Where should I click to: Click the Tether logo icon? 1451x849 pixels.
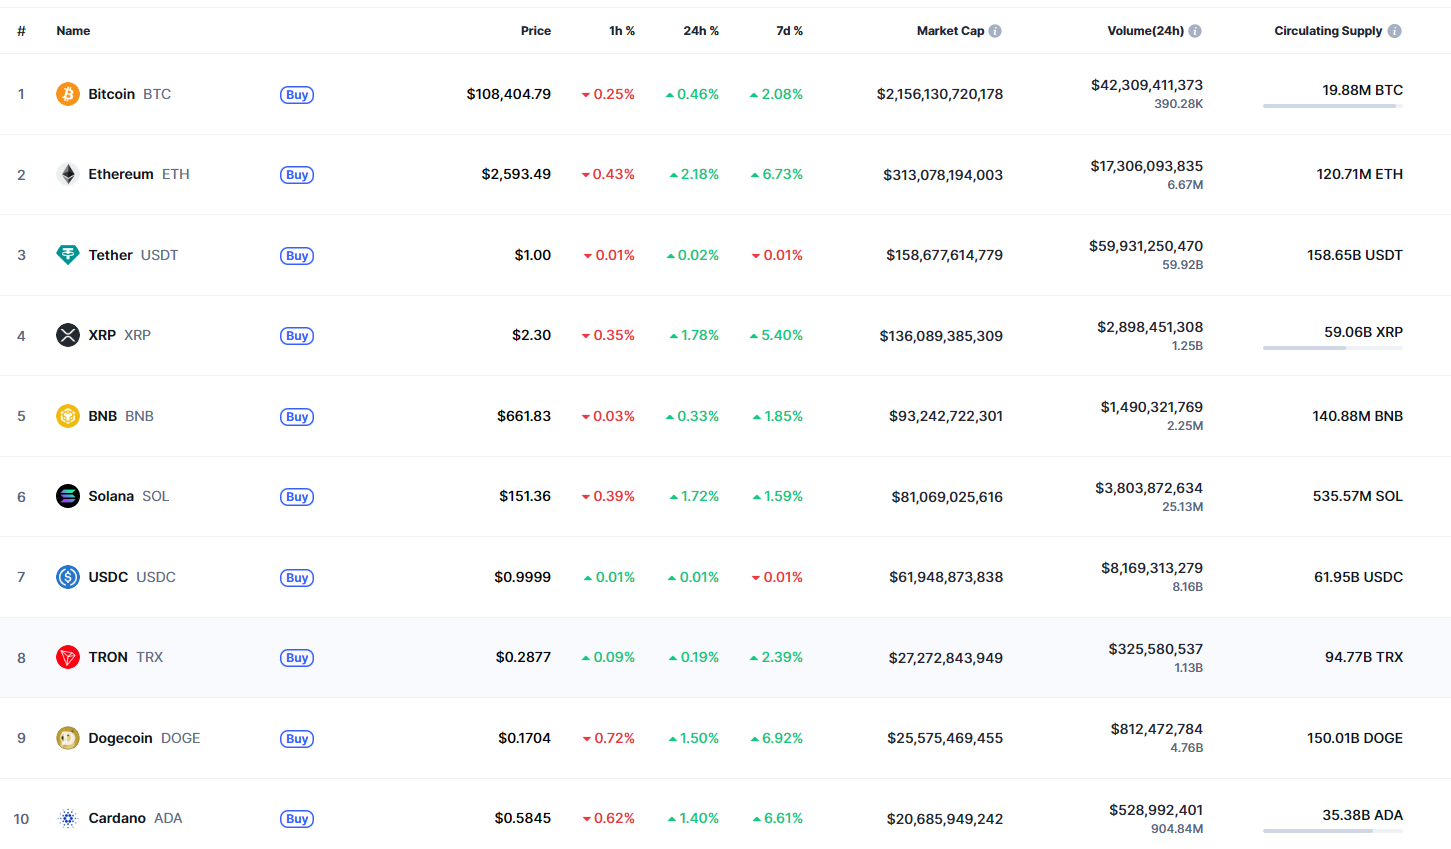coord(68,255)
